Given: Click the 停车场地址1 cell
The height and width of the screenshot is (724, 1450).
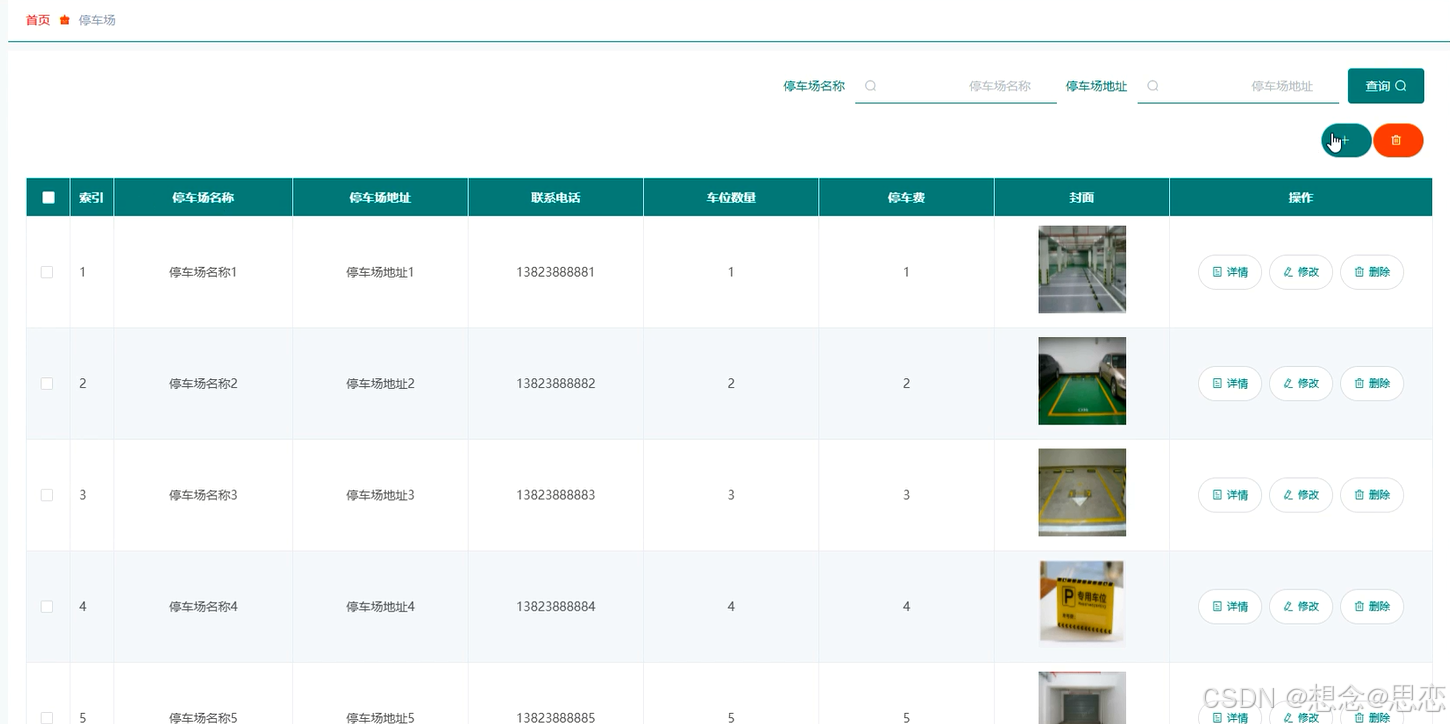Looking at the screenshot, I should tap(380, 272).
